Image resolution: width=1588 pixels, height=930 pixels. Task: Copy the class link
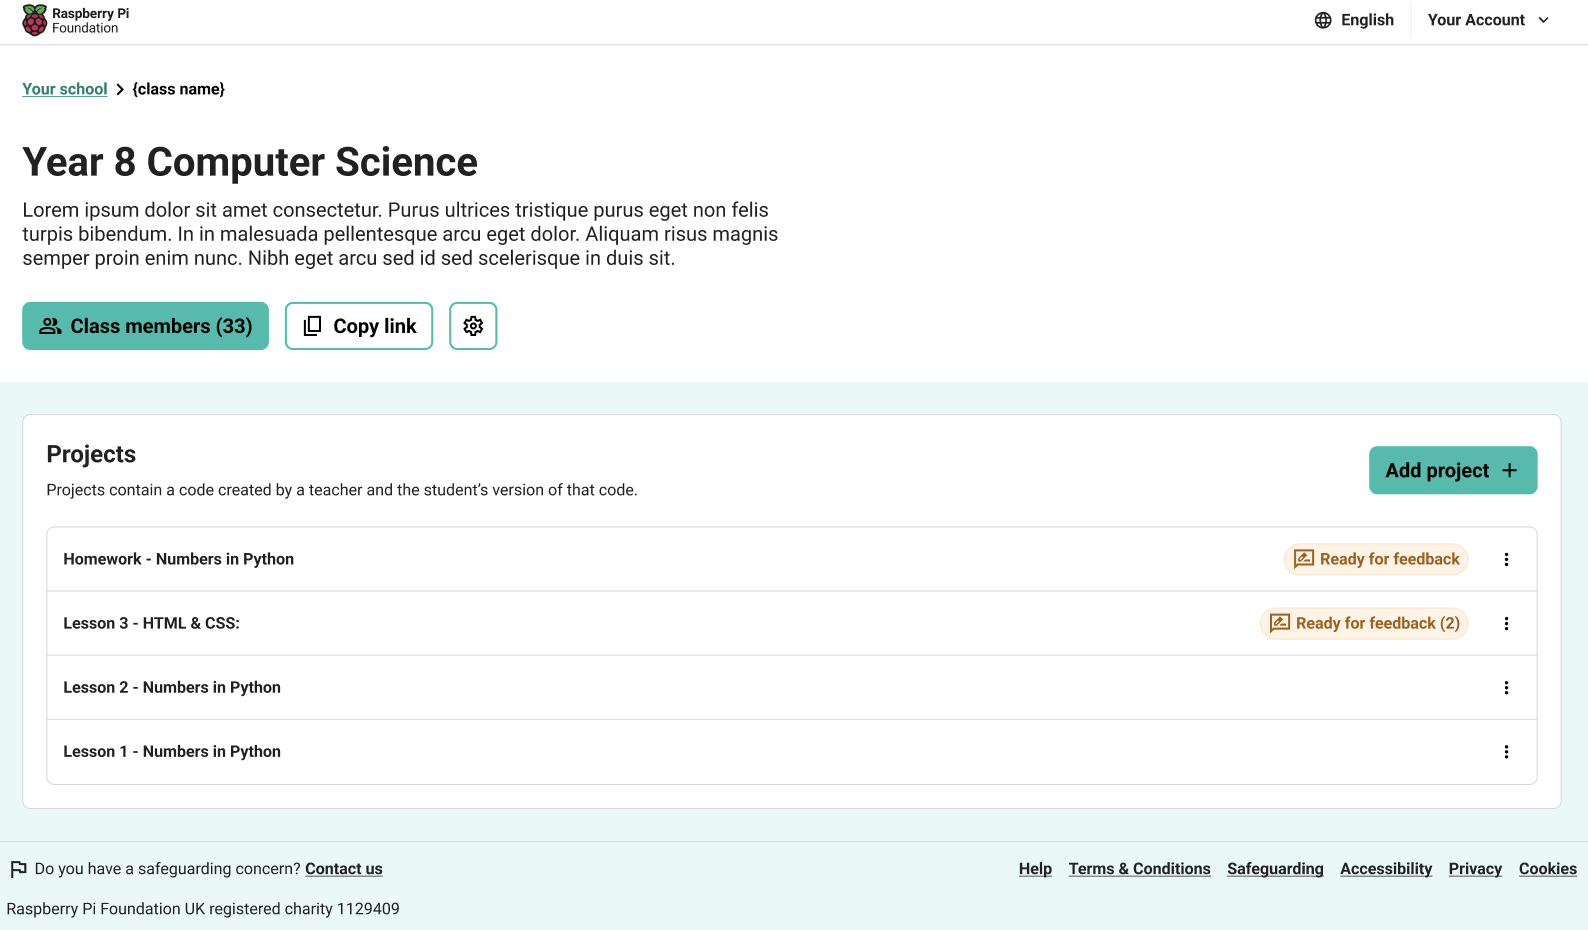359,326
